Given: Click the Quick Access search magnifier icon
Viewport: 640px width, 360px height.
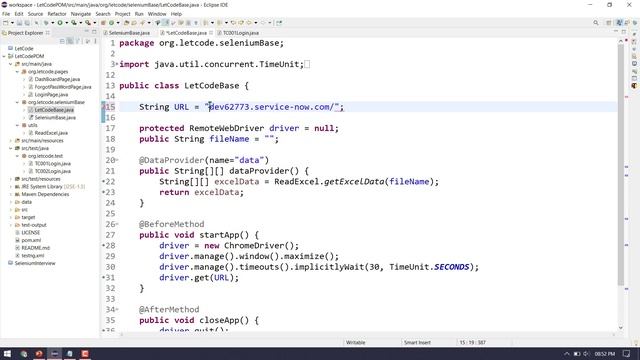Looking at the screenshot, I should coord(596,23).
